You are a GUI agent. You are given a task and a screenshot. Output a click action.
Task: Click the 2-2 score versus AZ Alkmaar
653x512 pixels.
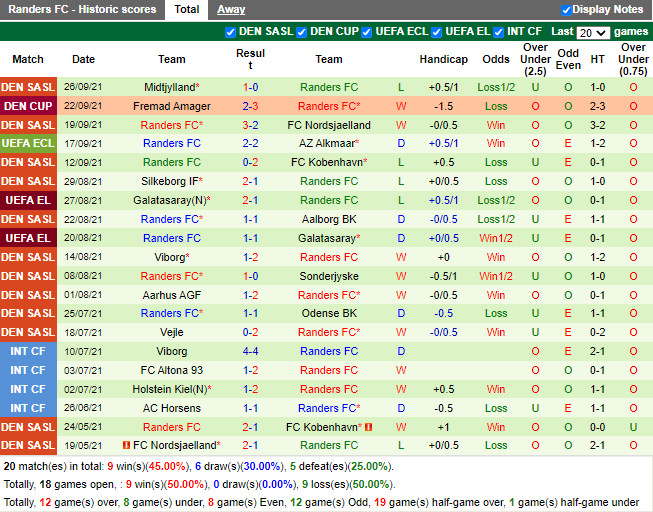coord(250,143)
